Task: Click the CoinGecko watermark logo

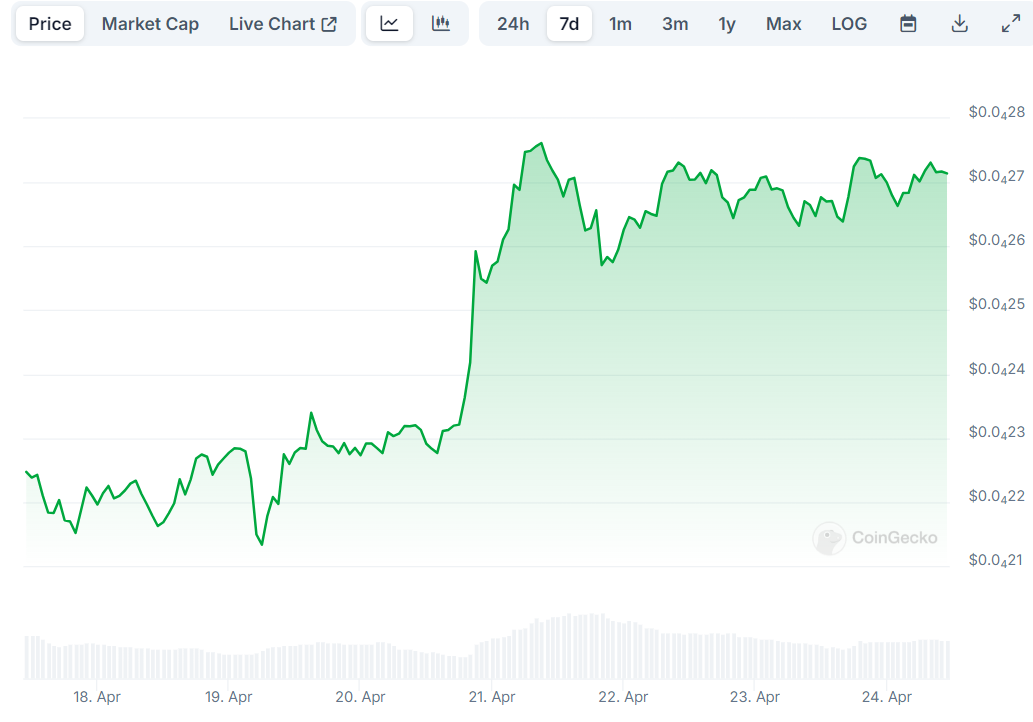Action: click(x=829, y=538)
